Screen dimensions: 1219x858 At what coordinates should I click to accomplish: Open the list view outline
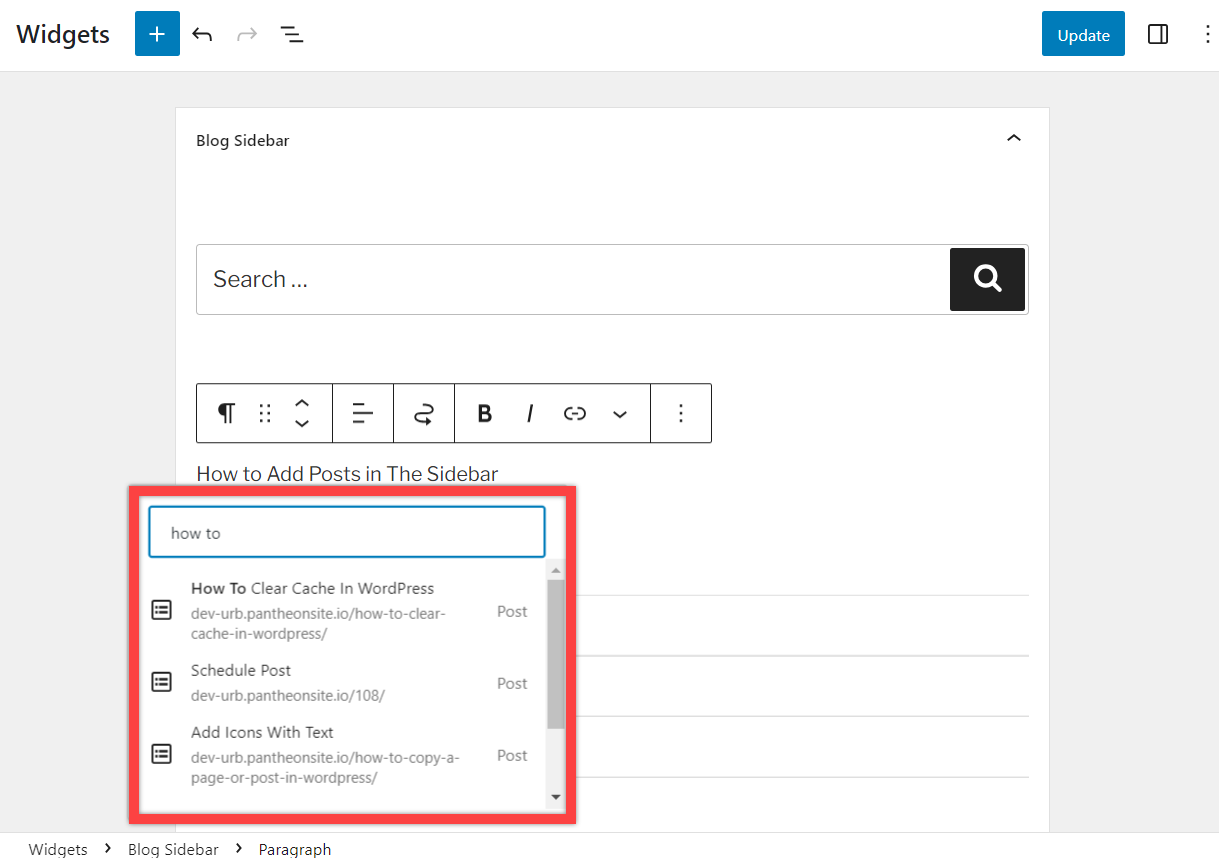tap(291, 35)
